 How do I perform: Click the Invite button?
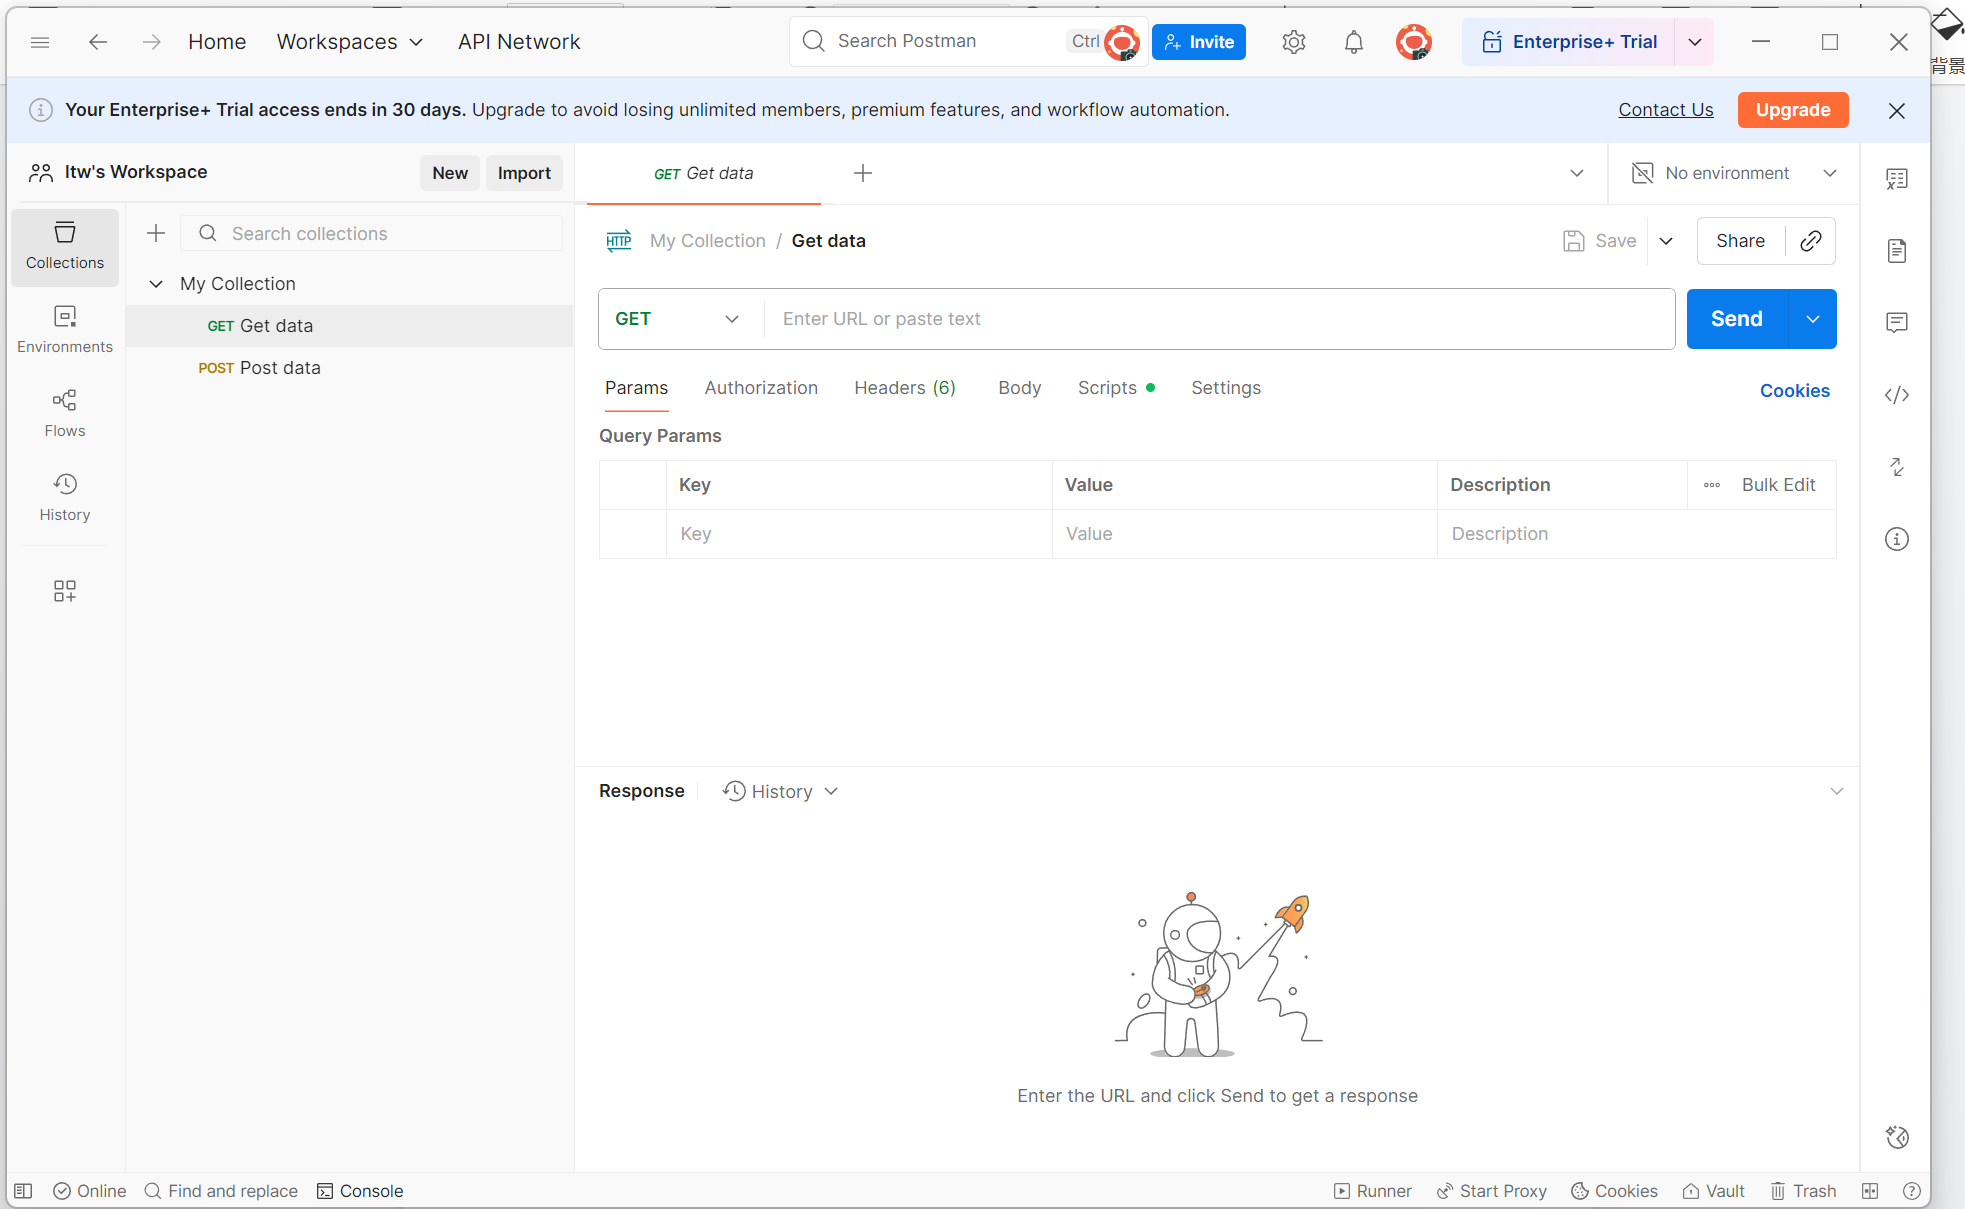(1199, 42)
